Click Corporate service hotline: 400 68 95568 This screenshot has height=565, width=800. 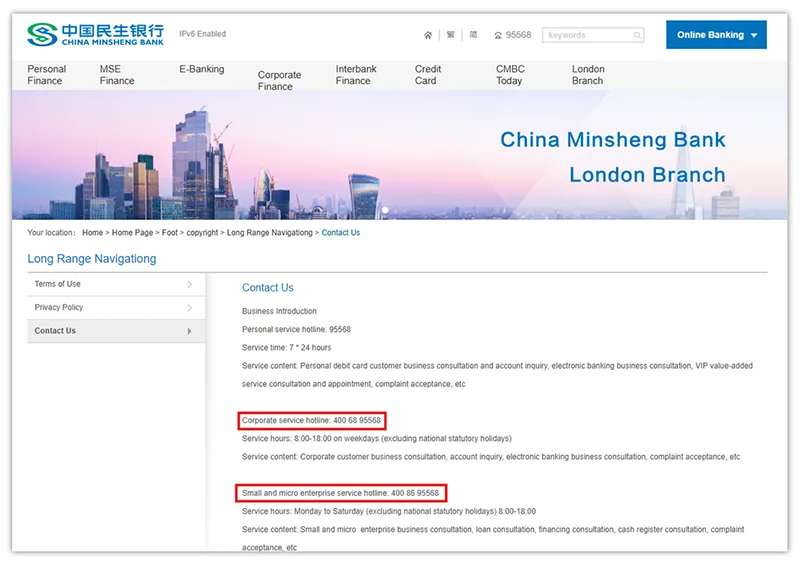point(311,421)
